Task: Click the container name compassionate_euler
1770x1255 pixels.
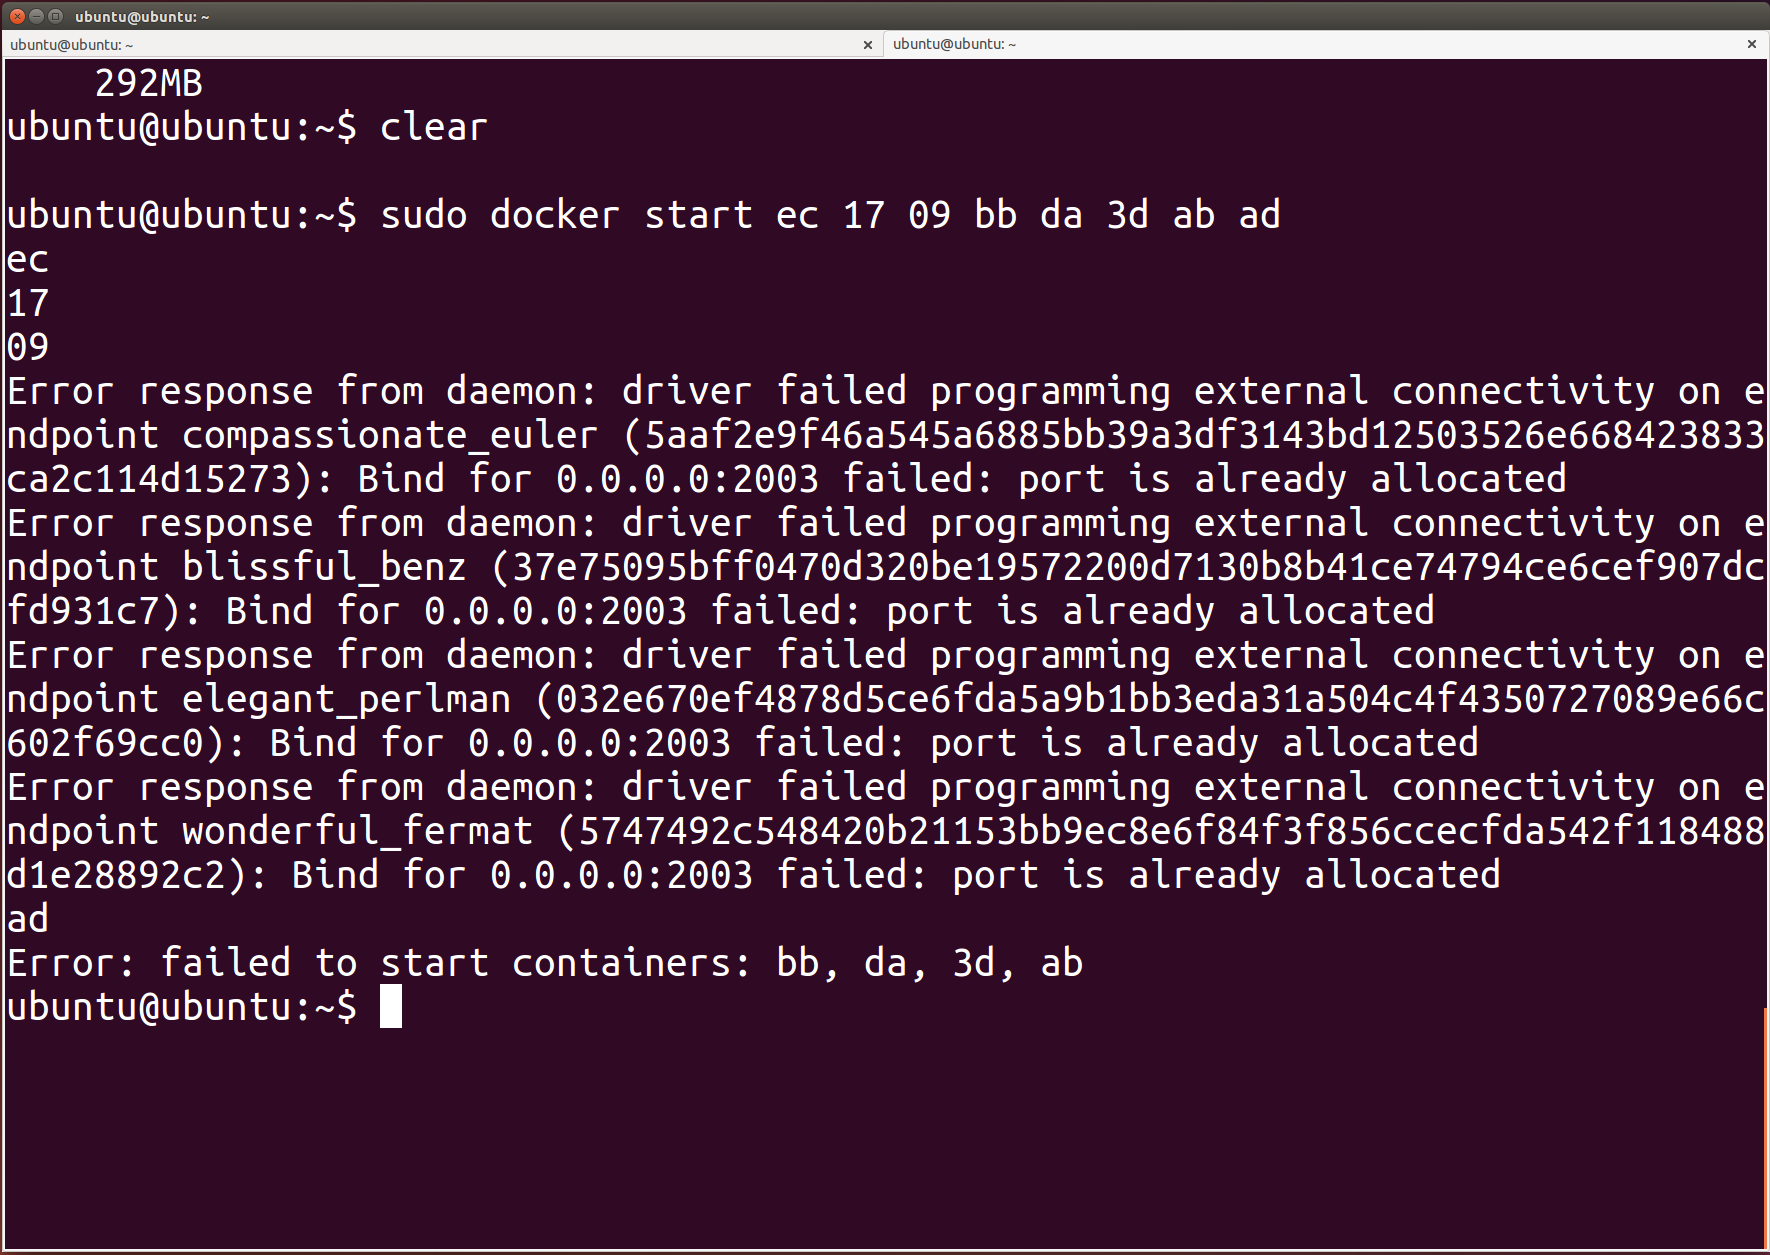Action: point(389,435)
